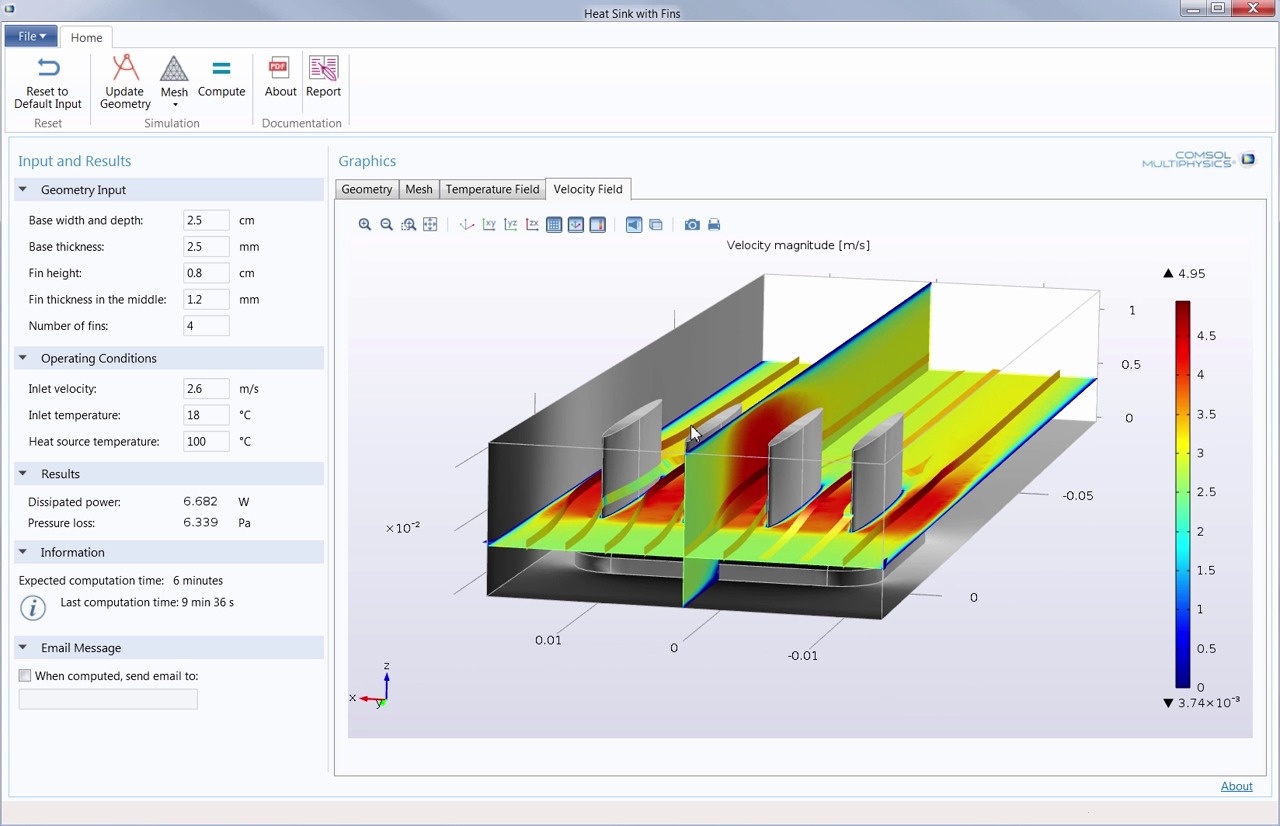Zoom out of the graphics view

387,225
